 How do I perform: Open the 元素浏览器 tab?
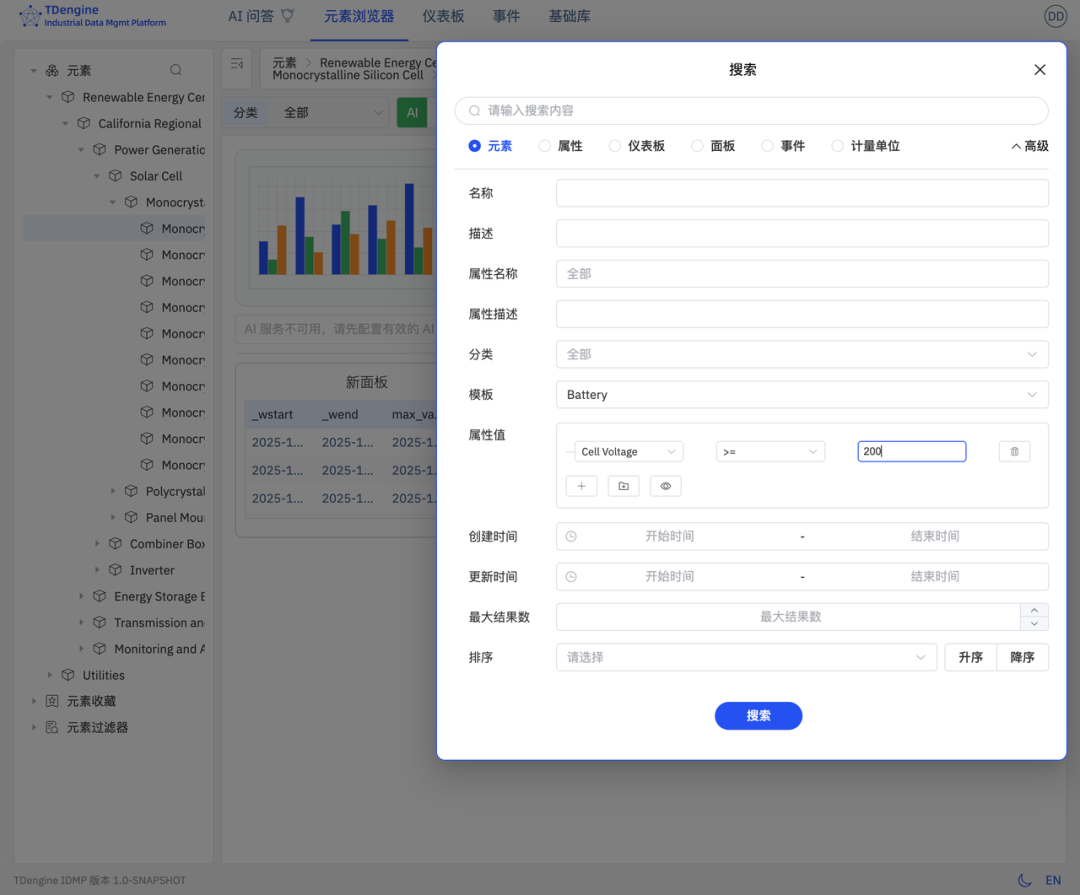coord(359,16)
